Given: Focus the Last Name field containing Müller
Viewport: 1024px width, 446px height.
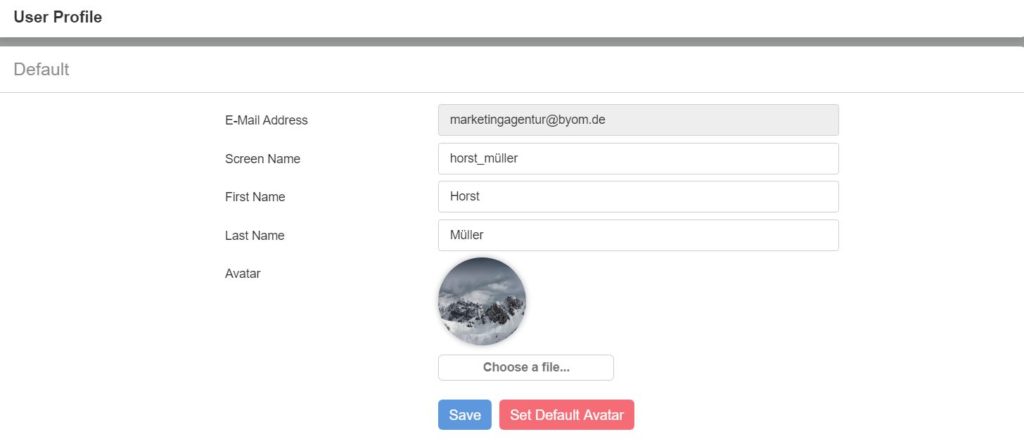Looking at the screenshot, I should (638, 235).
